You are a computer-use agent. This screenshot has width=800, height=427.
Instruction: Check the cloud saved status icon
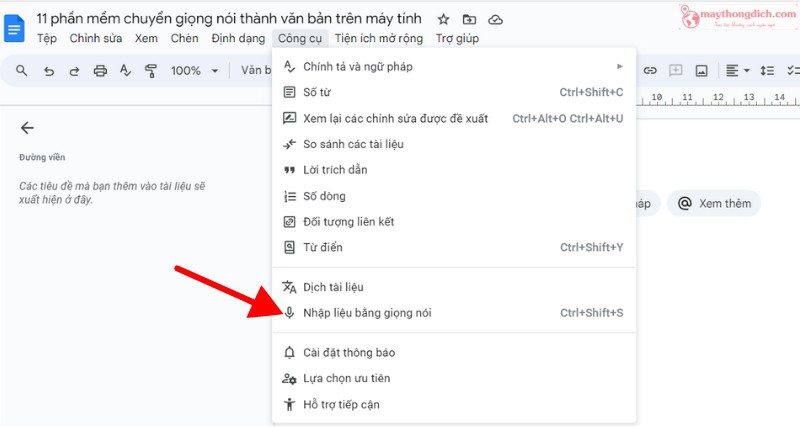495,20
